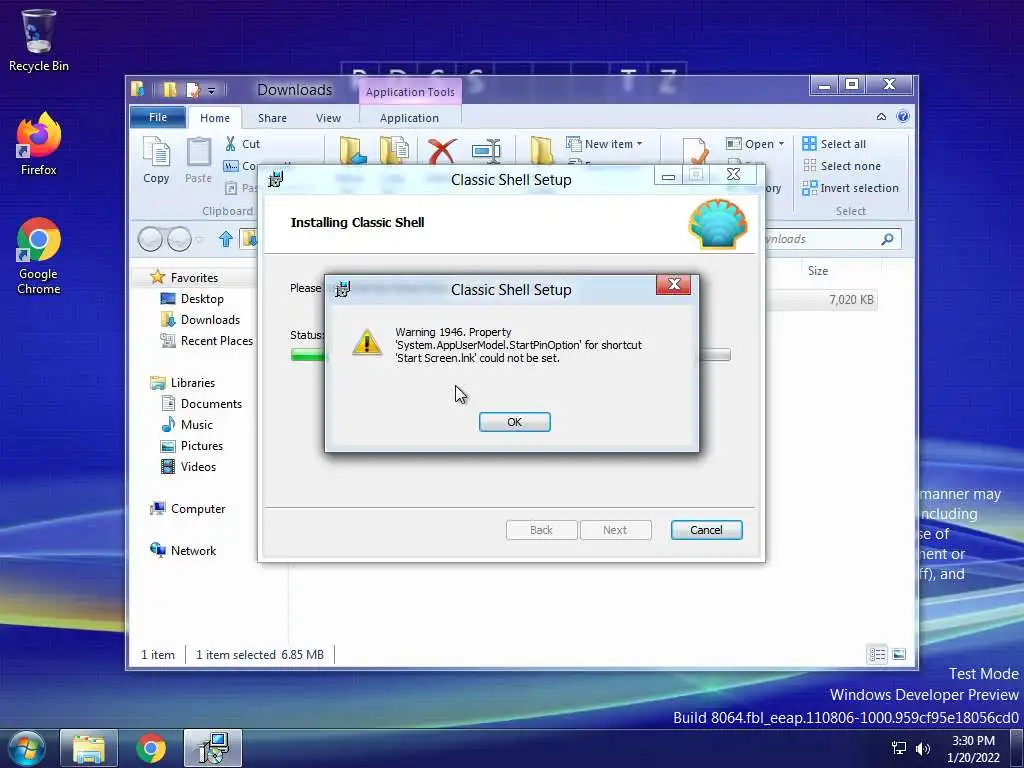Select Network in navigation pane
This screenshot has width=1024, height=768.
pyautogui.click(x=183, y=551)
